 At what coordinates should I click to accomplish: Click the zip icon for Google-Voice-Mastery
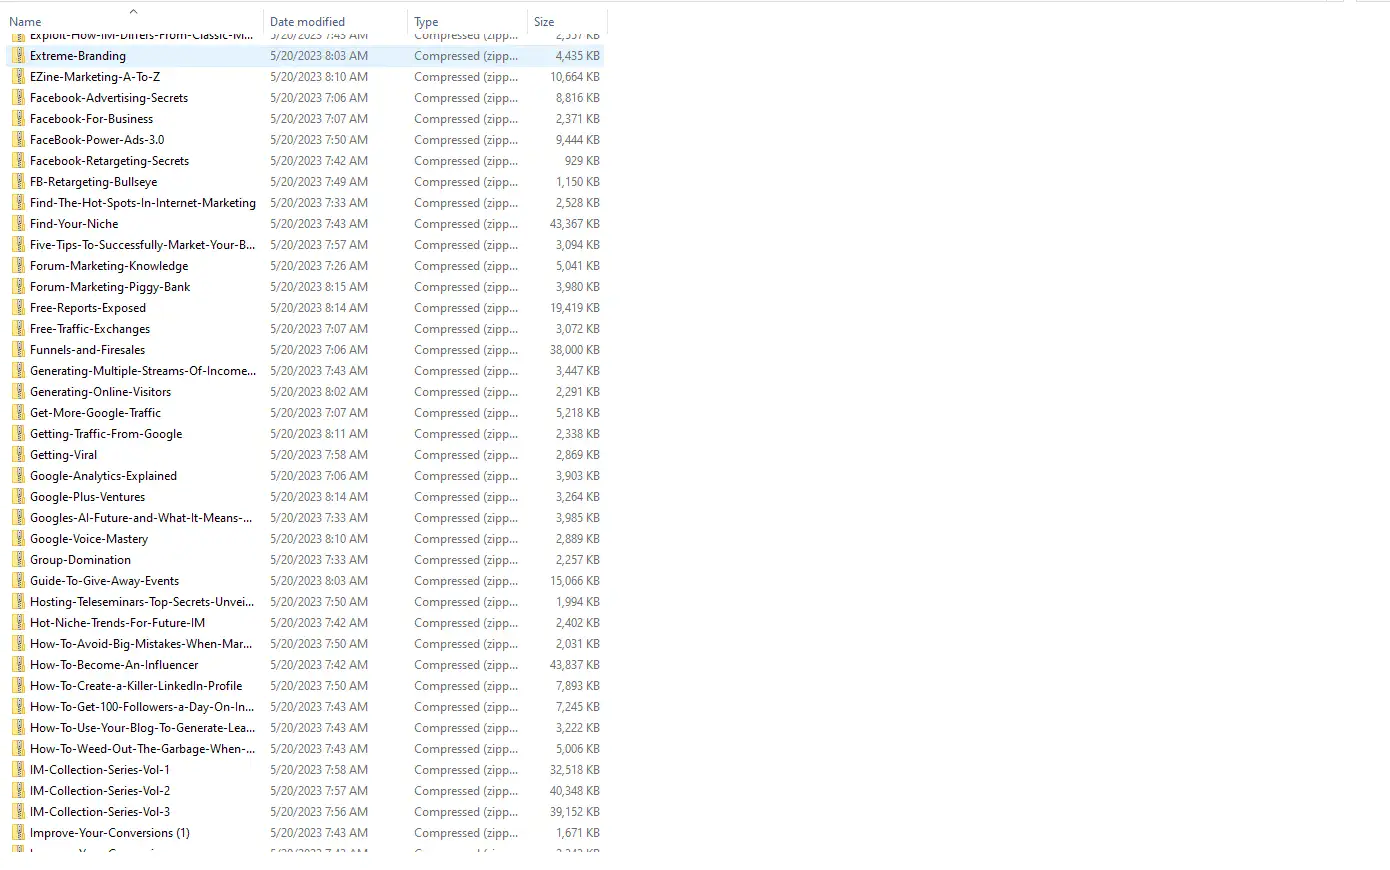pos(18,539)
